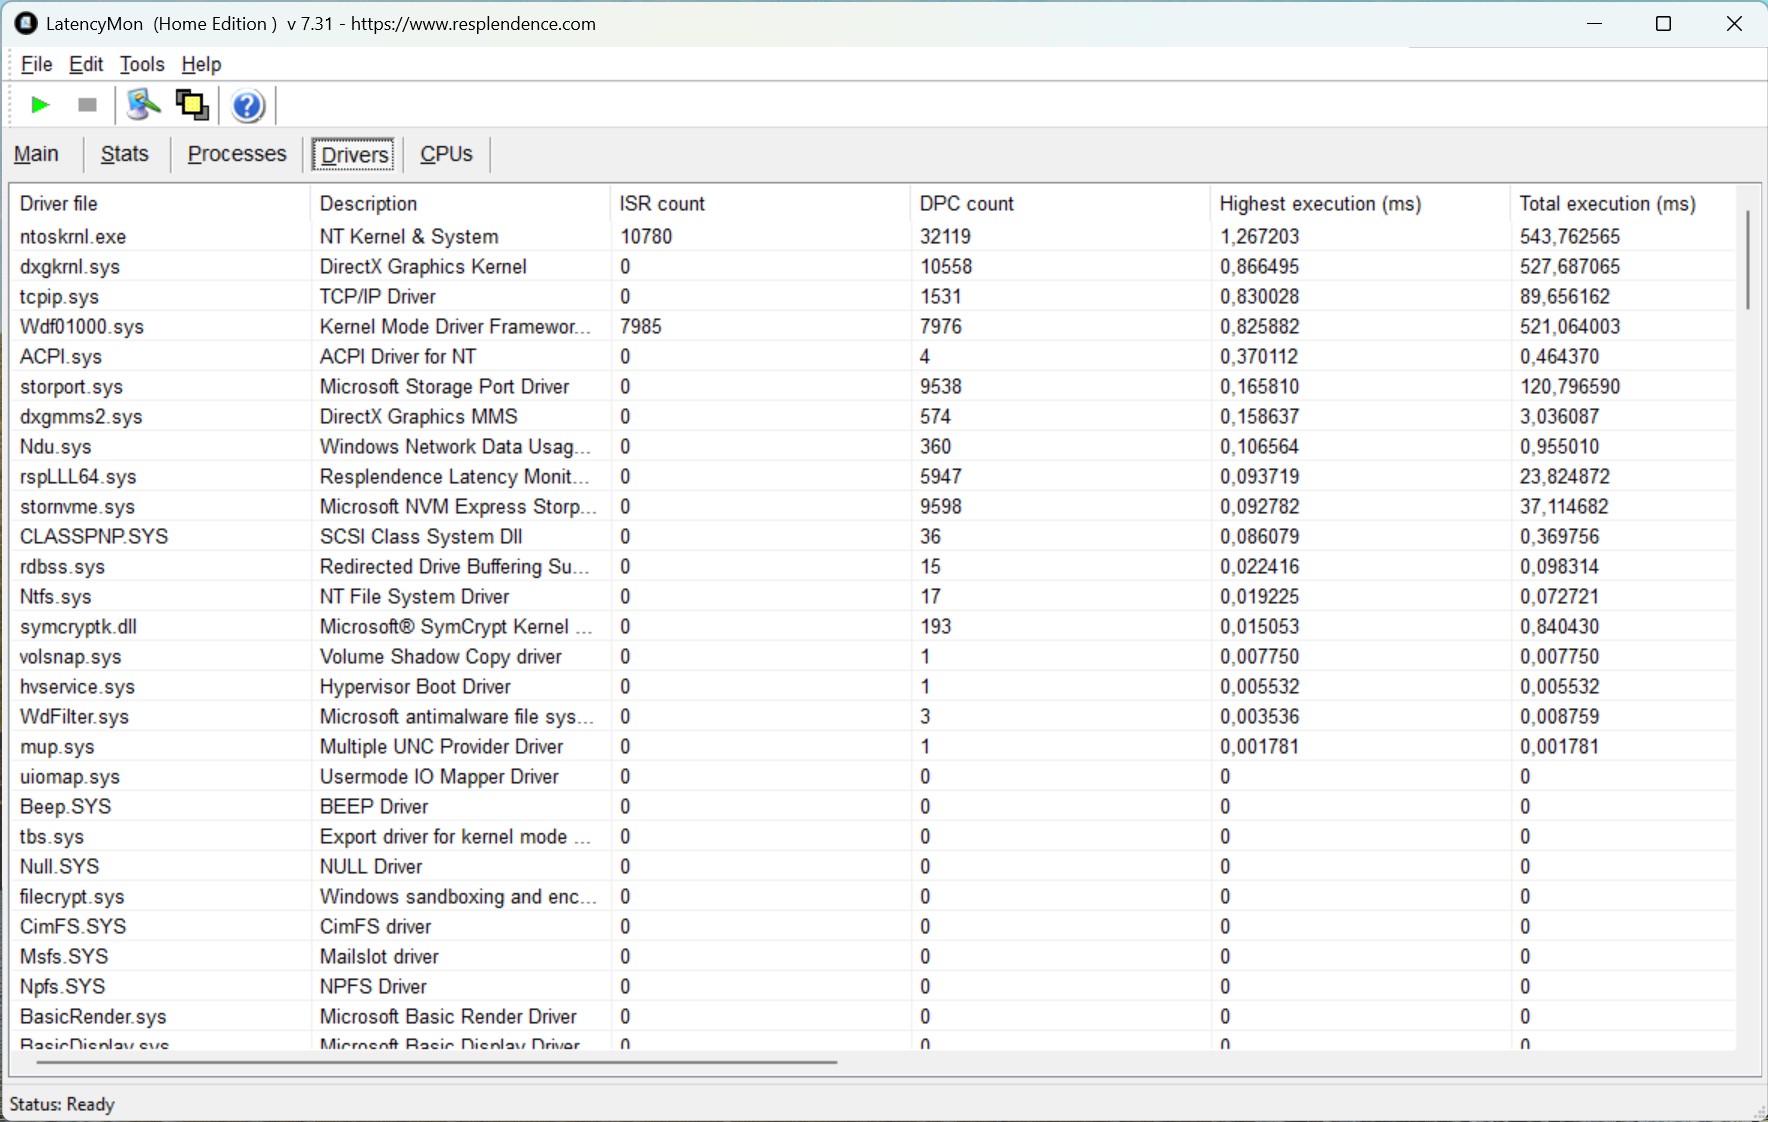1768x1122 pixels.
Task: Open the Edit menu
Action: coord(86,64)
